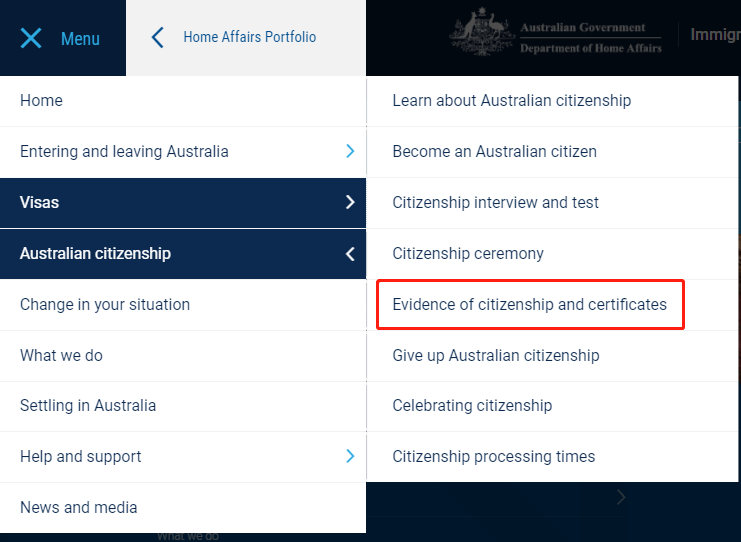Open Citizenship interview and test page
Viewport: 741px width, 542px height.
tap(495, 203)
